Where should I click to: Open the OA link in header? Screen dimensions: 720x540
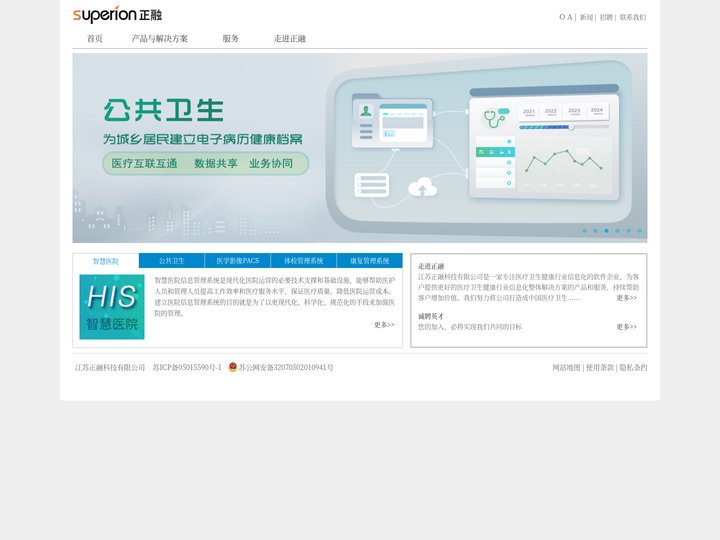point(566,17)
